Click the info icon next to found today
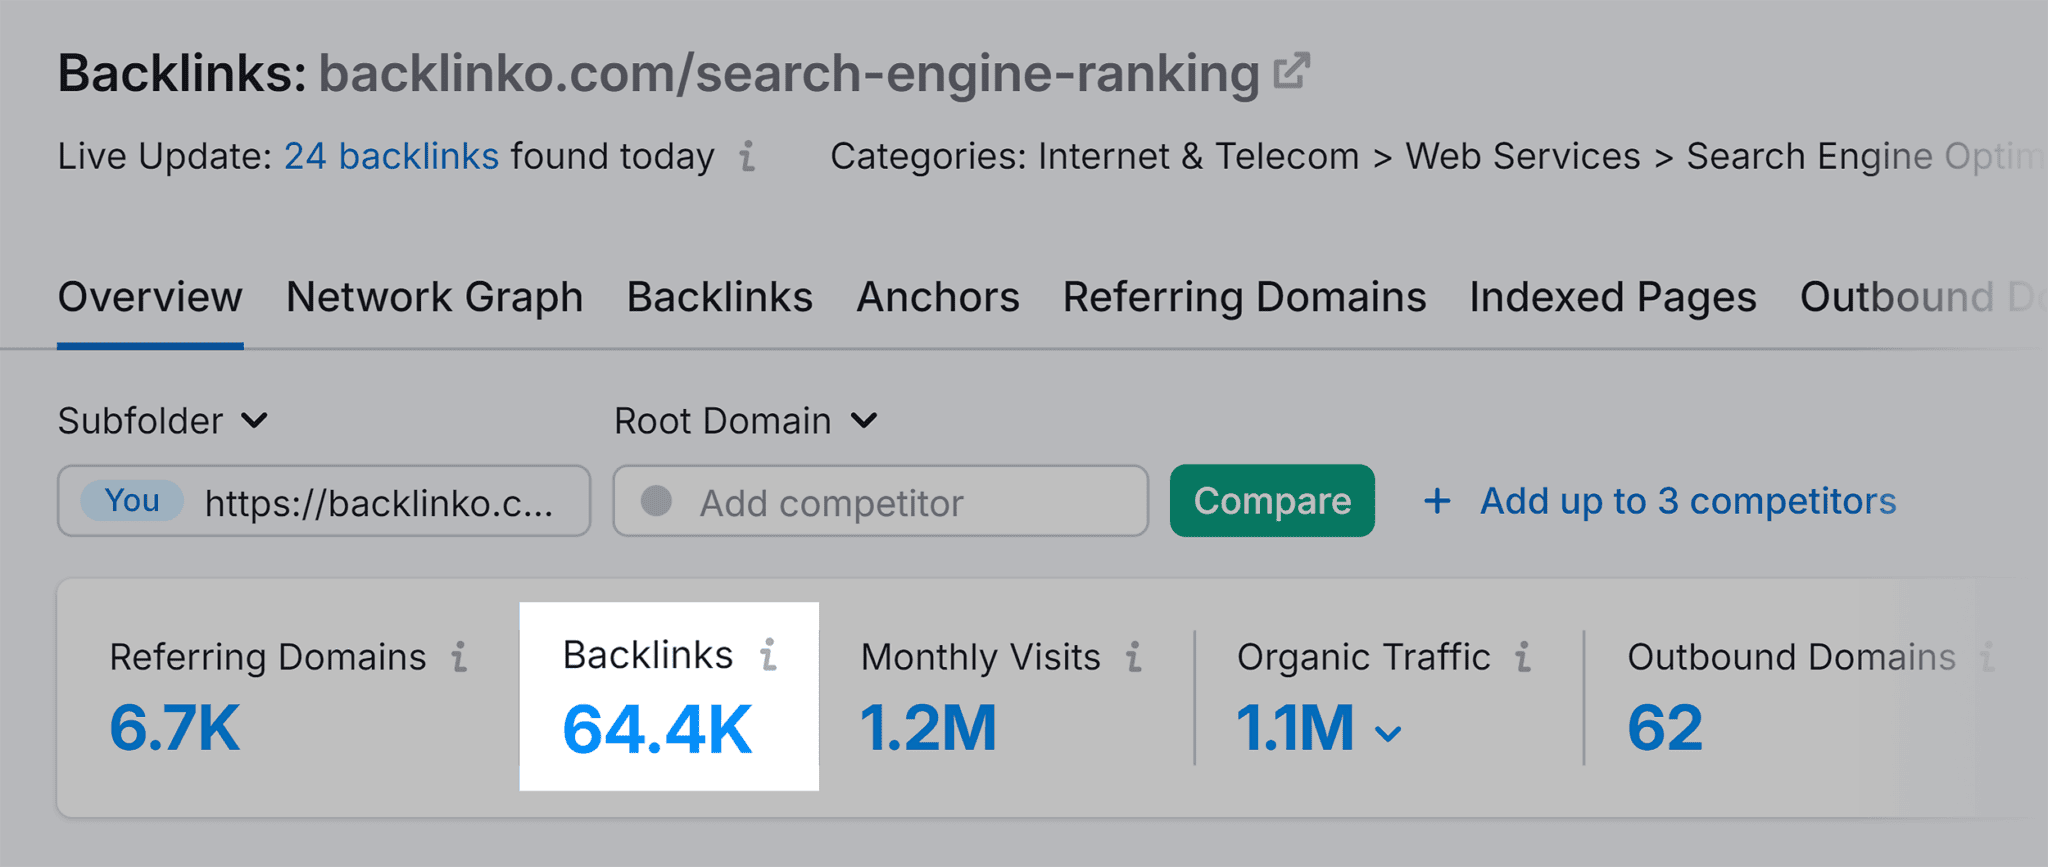Image resolution: width=2048 pixels, height=867 pixels. click(x=745, y=157)
